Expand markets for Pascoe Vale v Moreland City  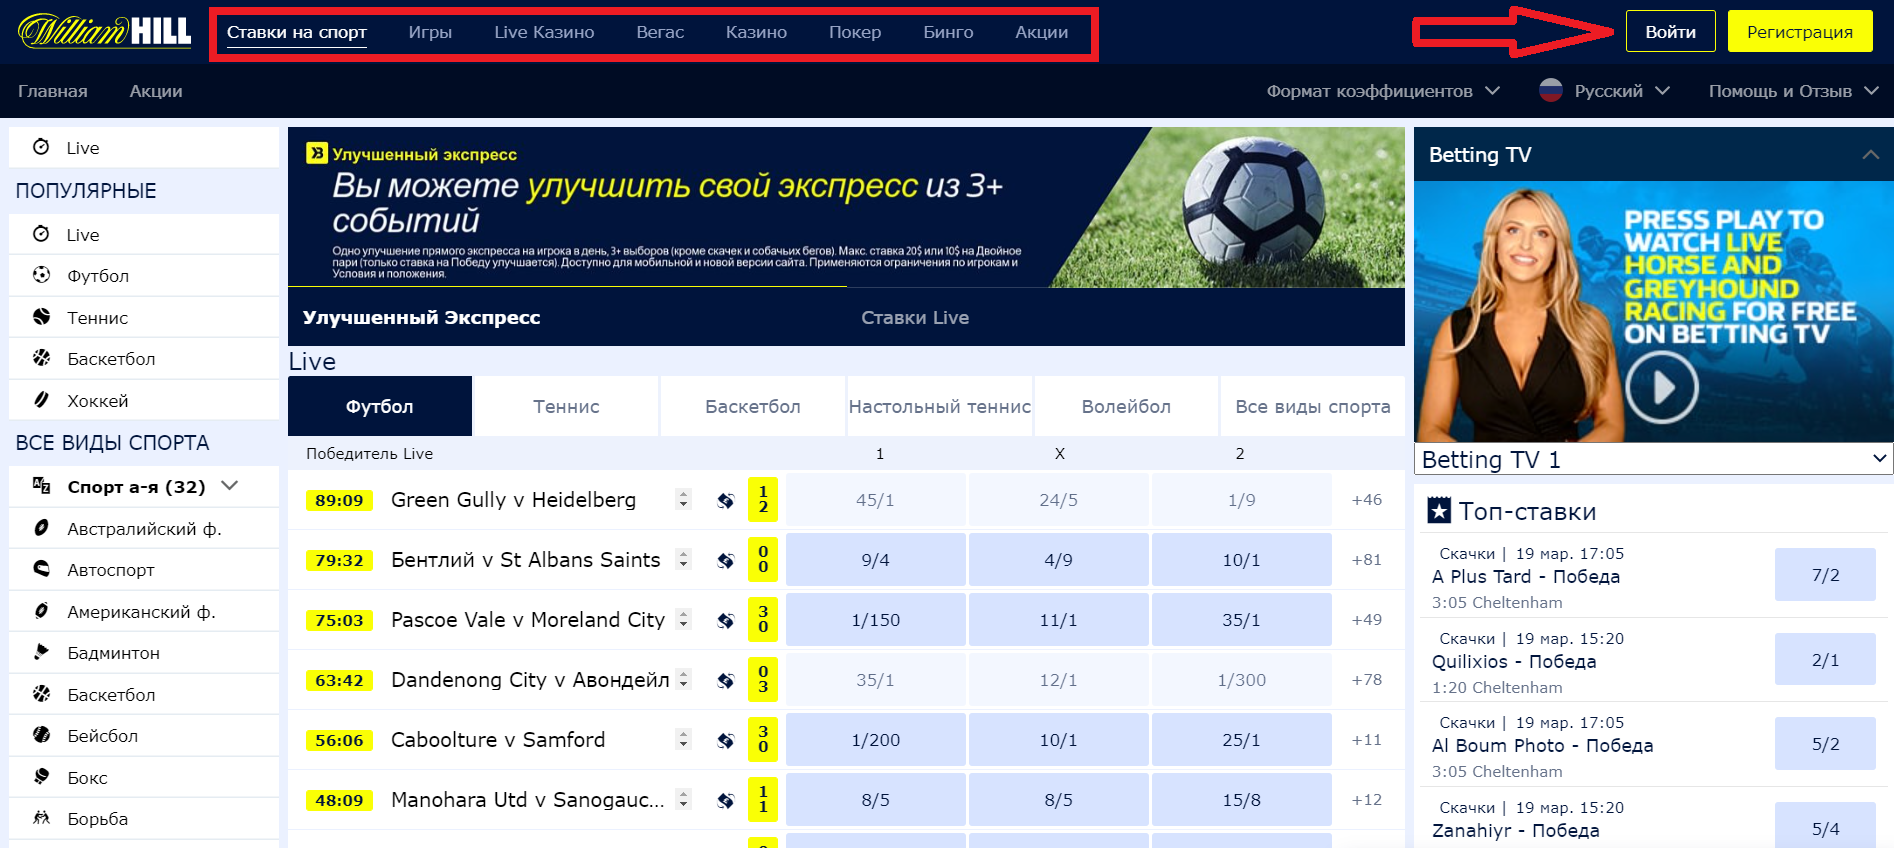(x=683, y=619)
